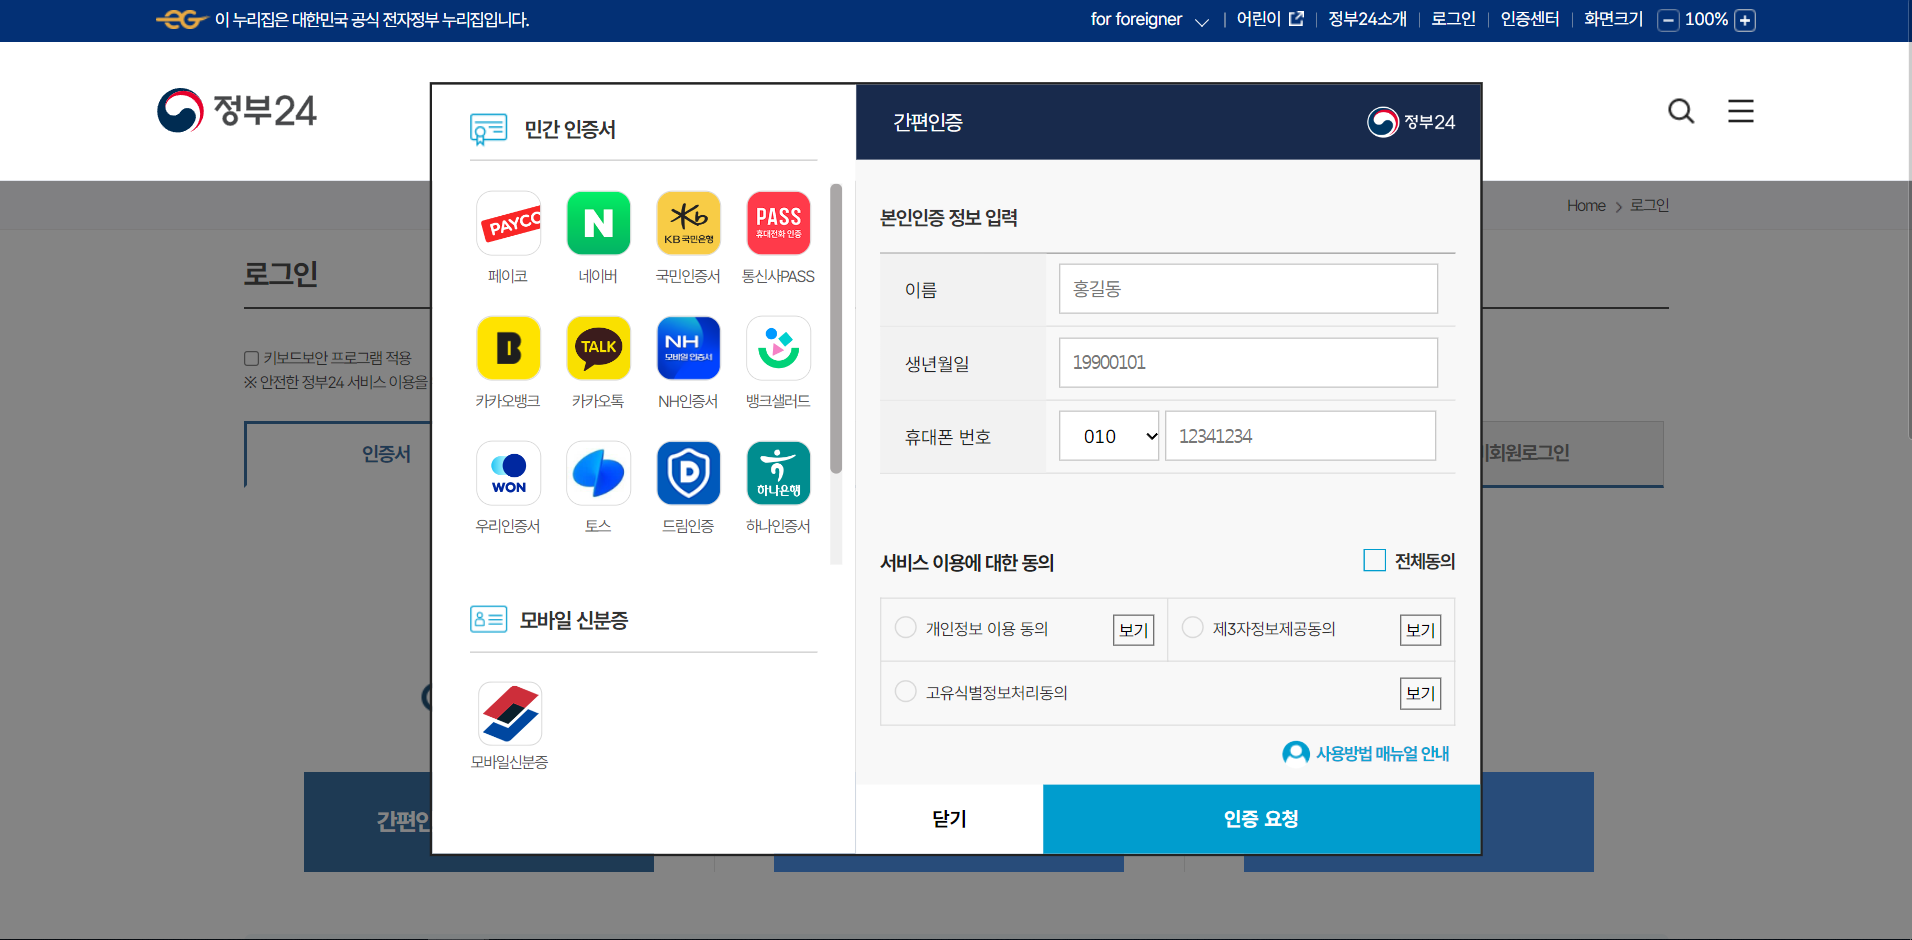Click the phone number input field

pyautogui.click(x=1300, y=436)
